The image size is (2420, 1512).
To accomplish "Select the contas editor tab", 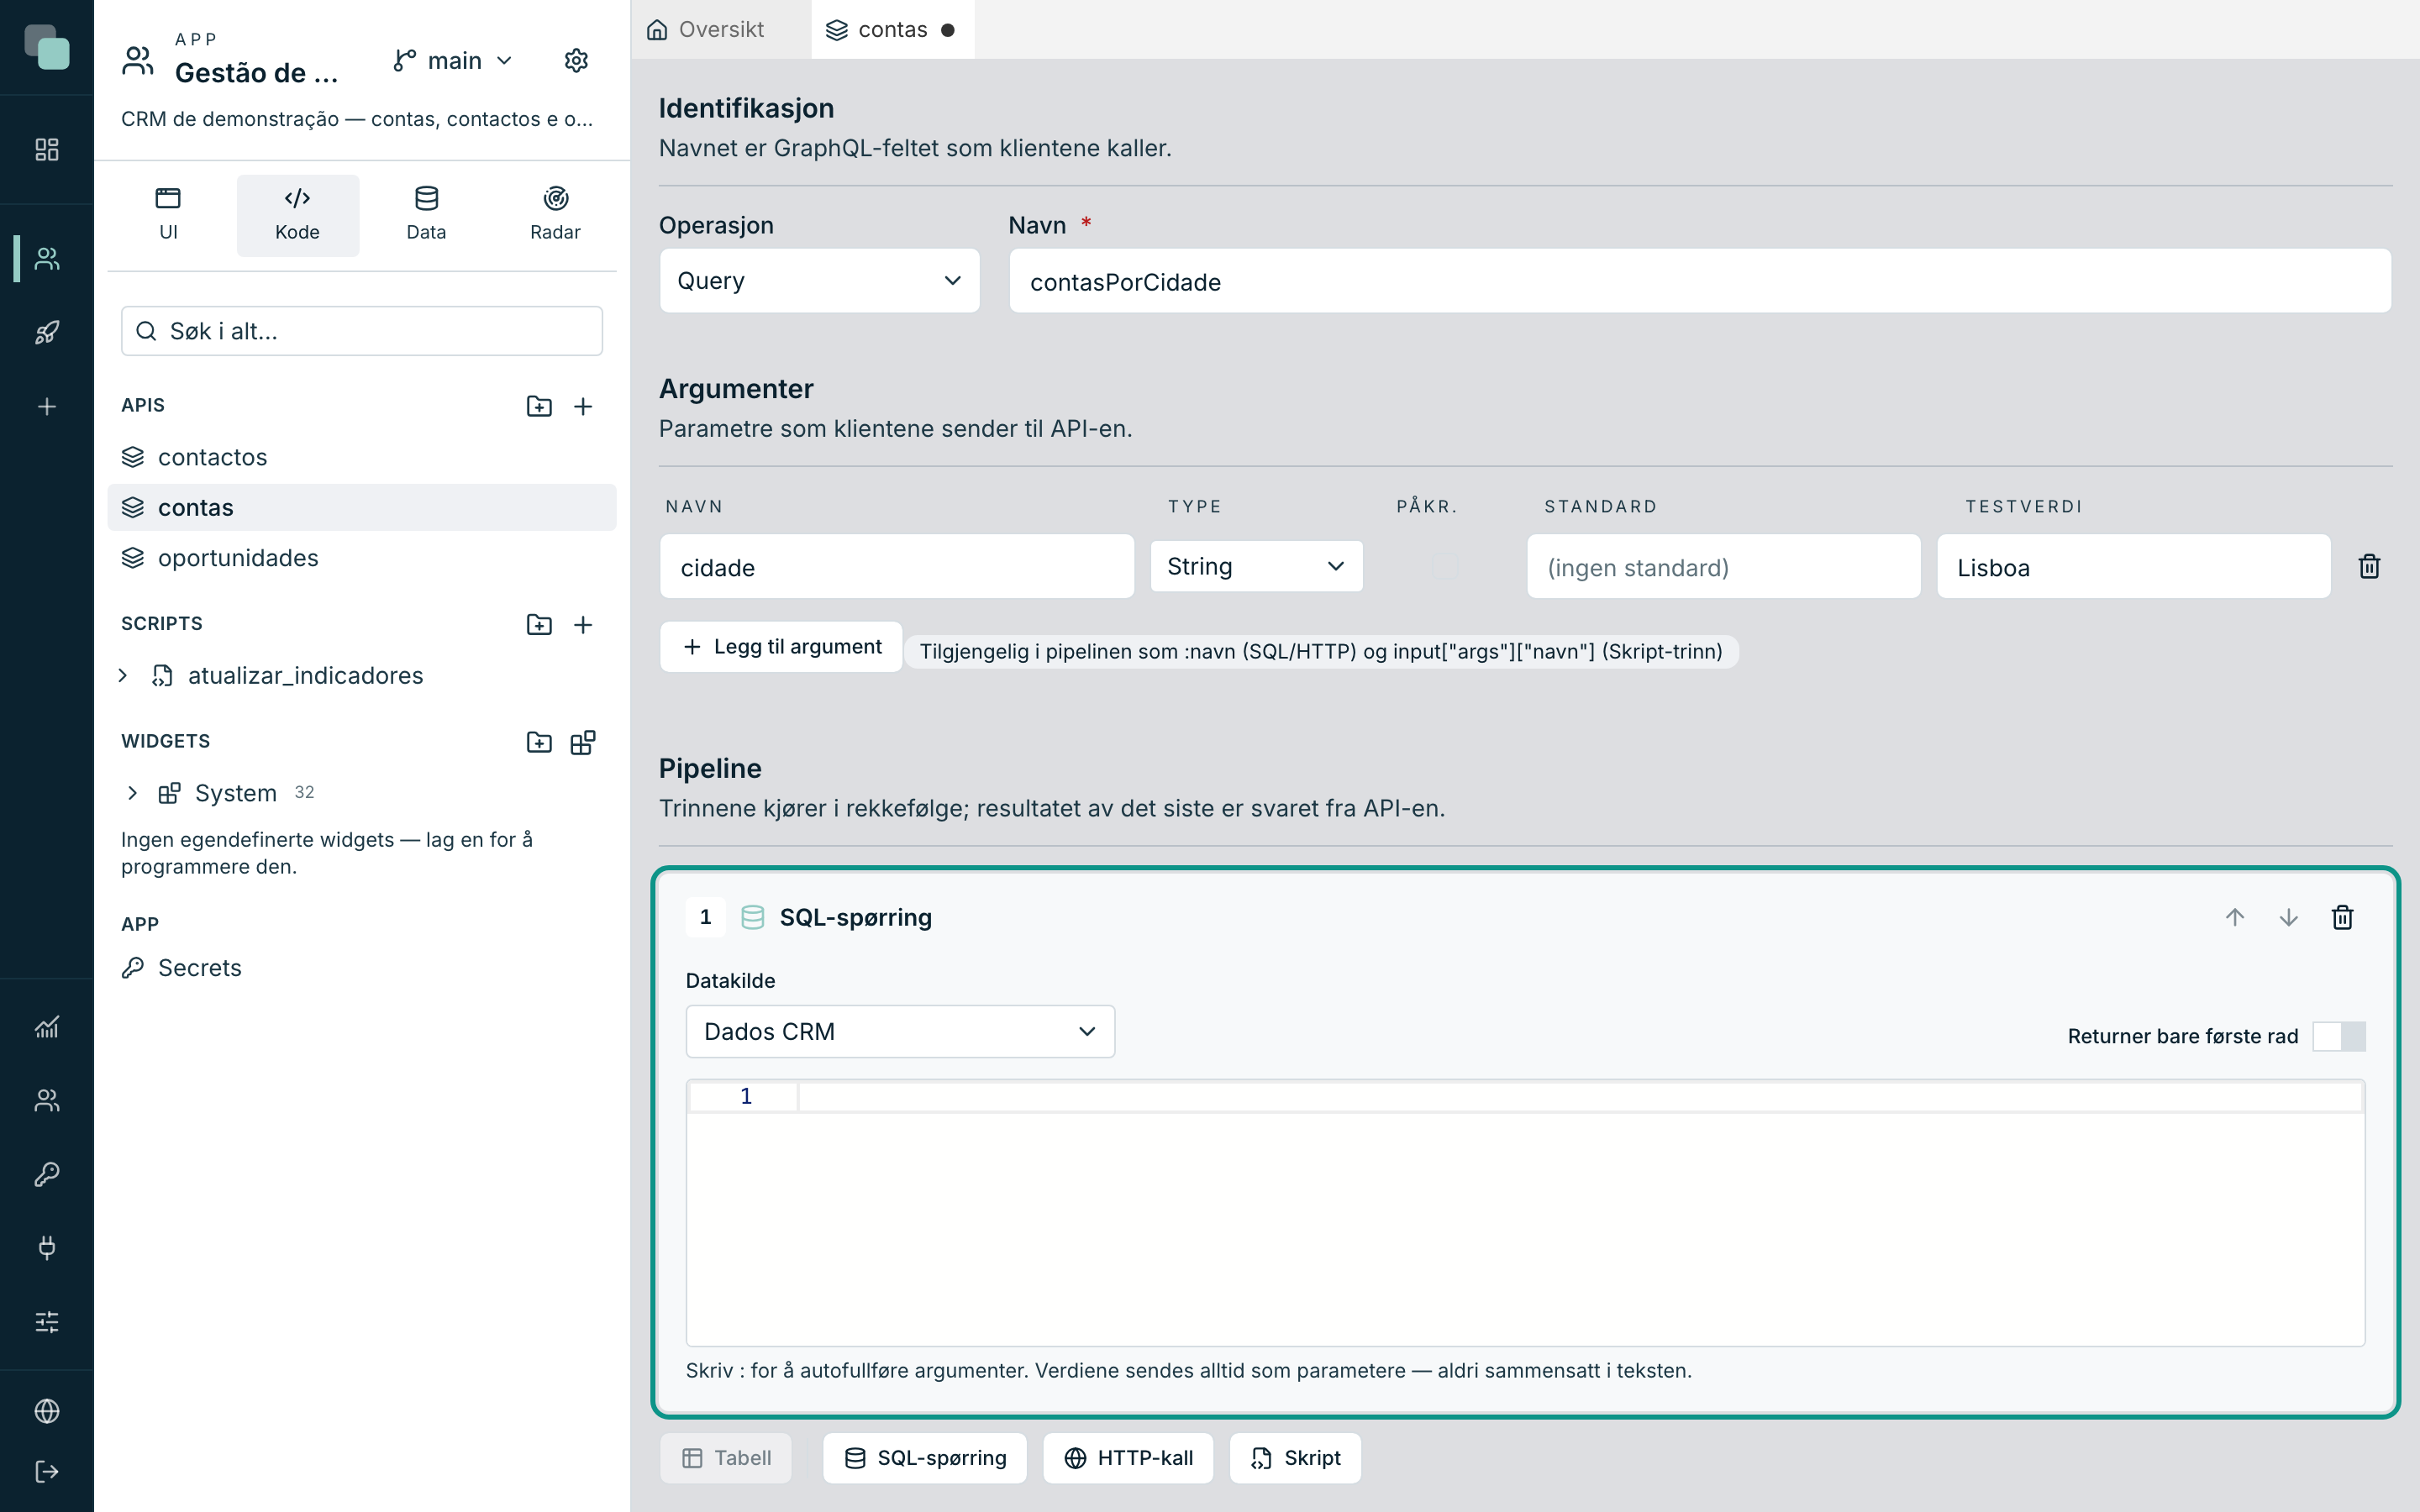I will pos(892,29).
